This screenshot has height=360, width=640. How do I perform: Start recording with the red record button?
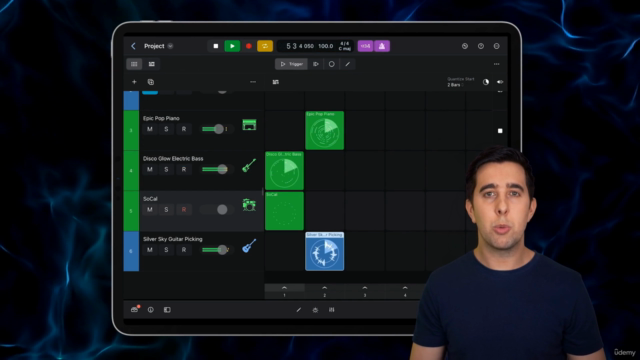[x=249, y=46]
